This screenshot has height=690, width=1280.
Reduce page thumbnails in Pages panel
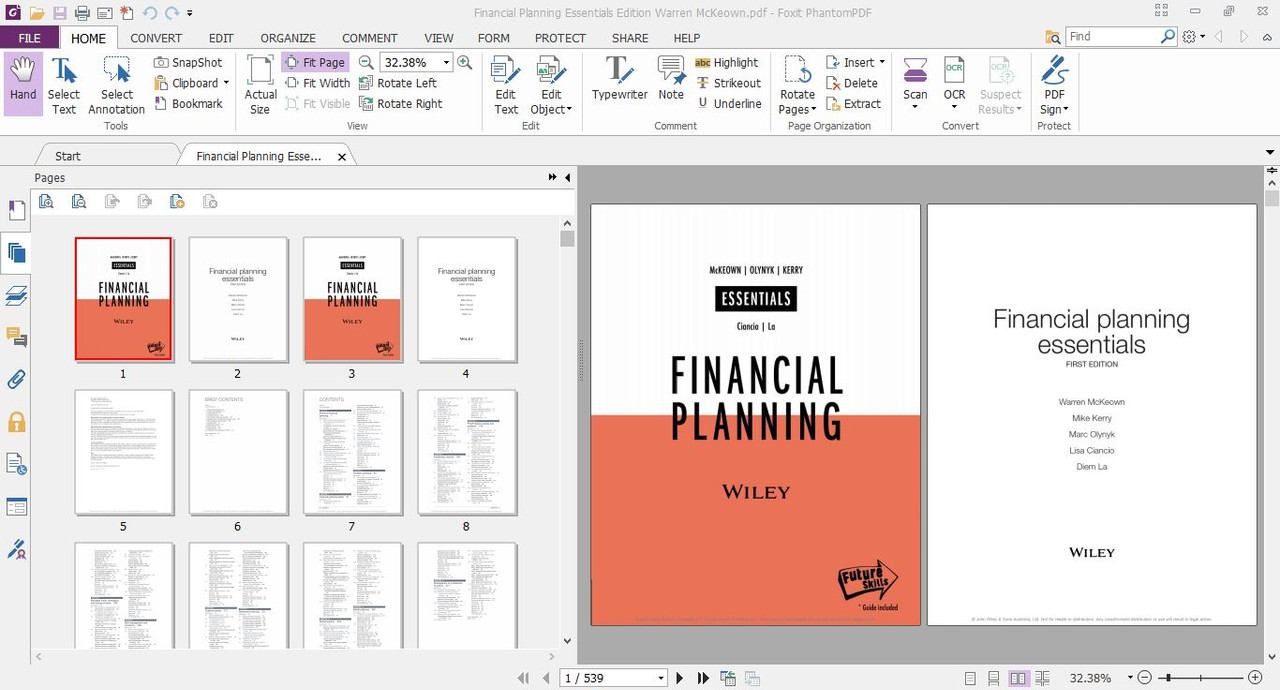79,201
